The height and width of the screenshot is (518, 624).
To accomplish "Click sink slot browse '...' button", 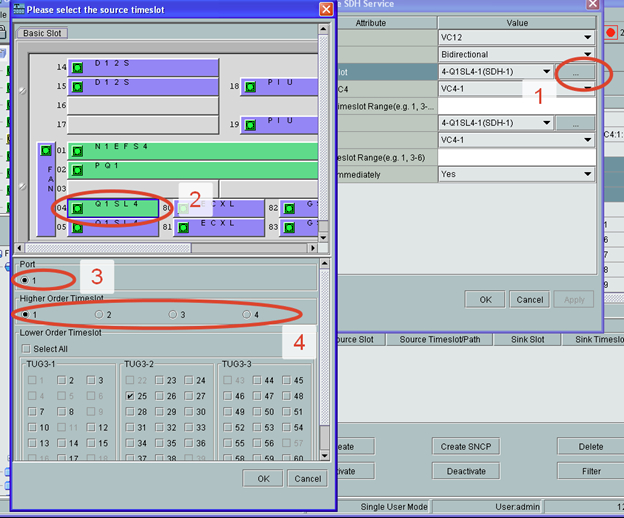I will 575,123.
